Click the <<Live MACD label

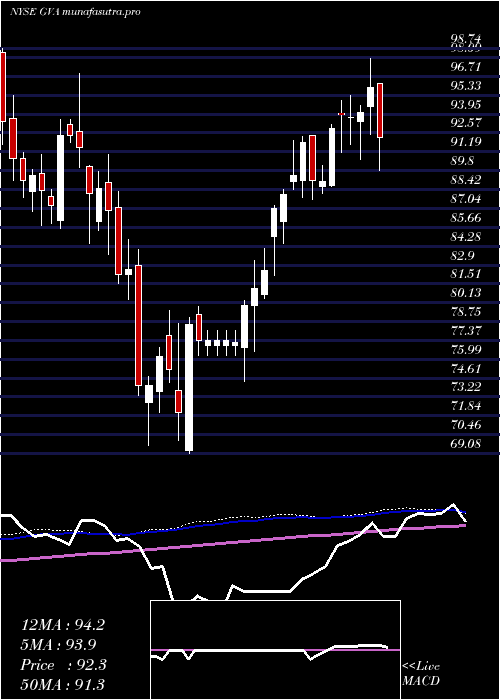tap(421, 673)
